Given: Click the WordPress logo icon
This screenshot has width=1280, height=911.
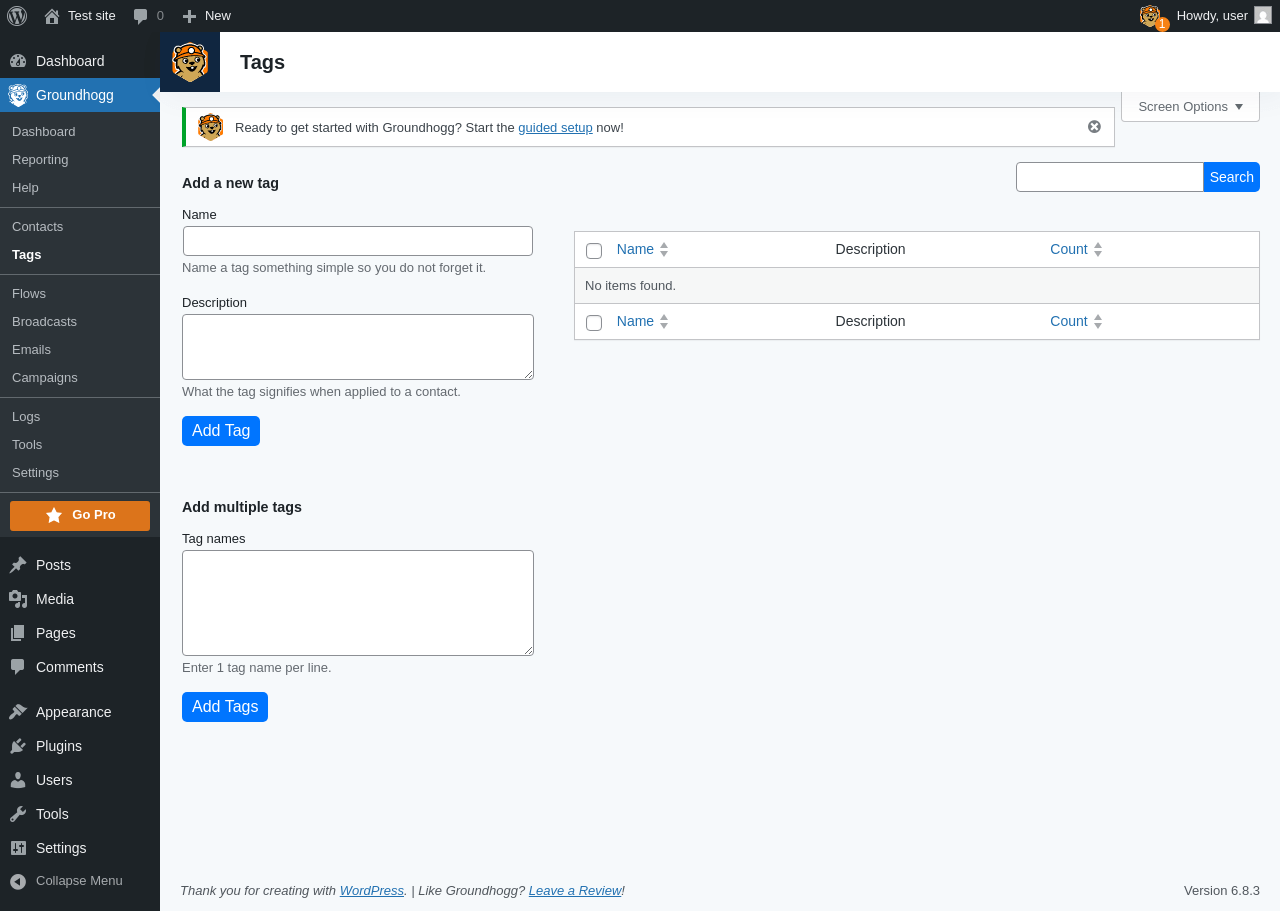Looking at the screenshot, I should pyautogui.click(x=17, y=16).
